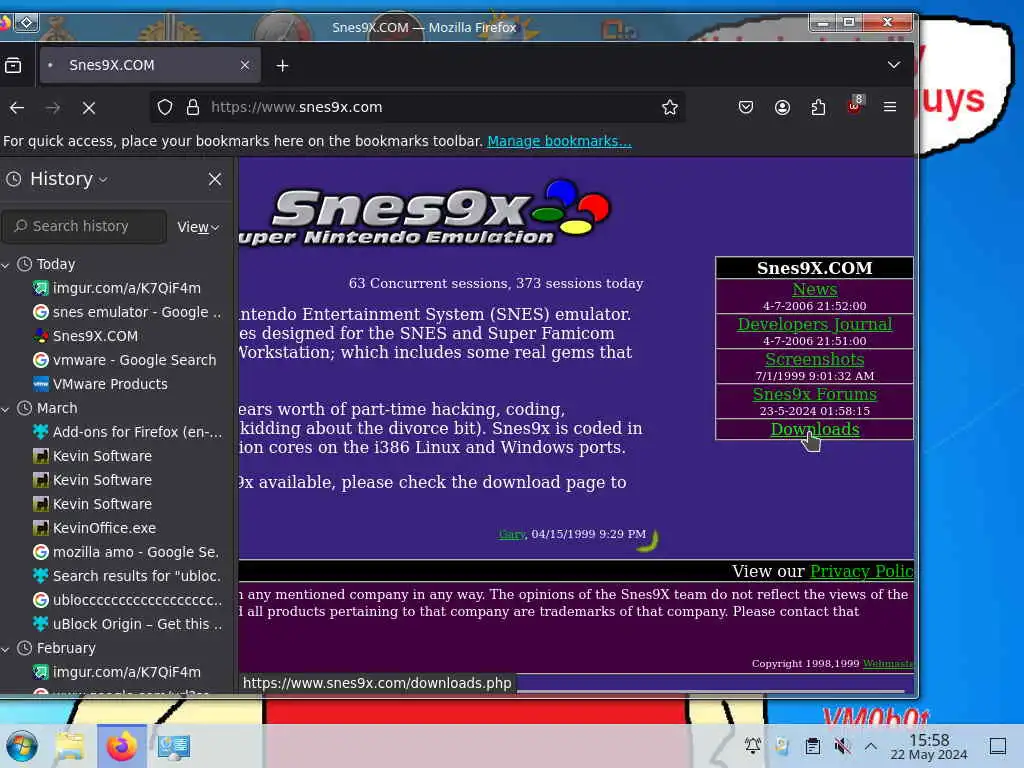This screenshot has width=1024, height=768.
Task: Click the Snes9x logo image
Action: pos(426,213)
